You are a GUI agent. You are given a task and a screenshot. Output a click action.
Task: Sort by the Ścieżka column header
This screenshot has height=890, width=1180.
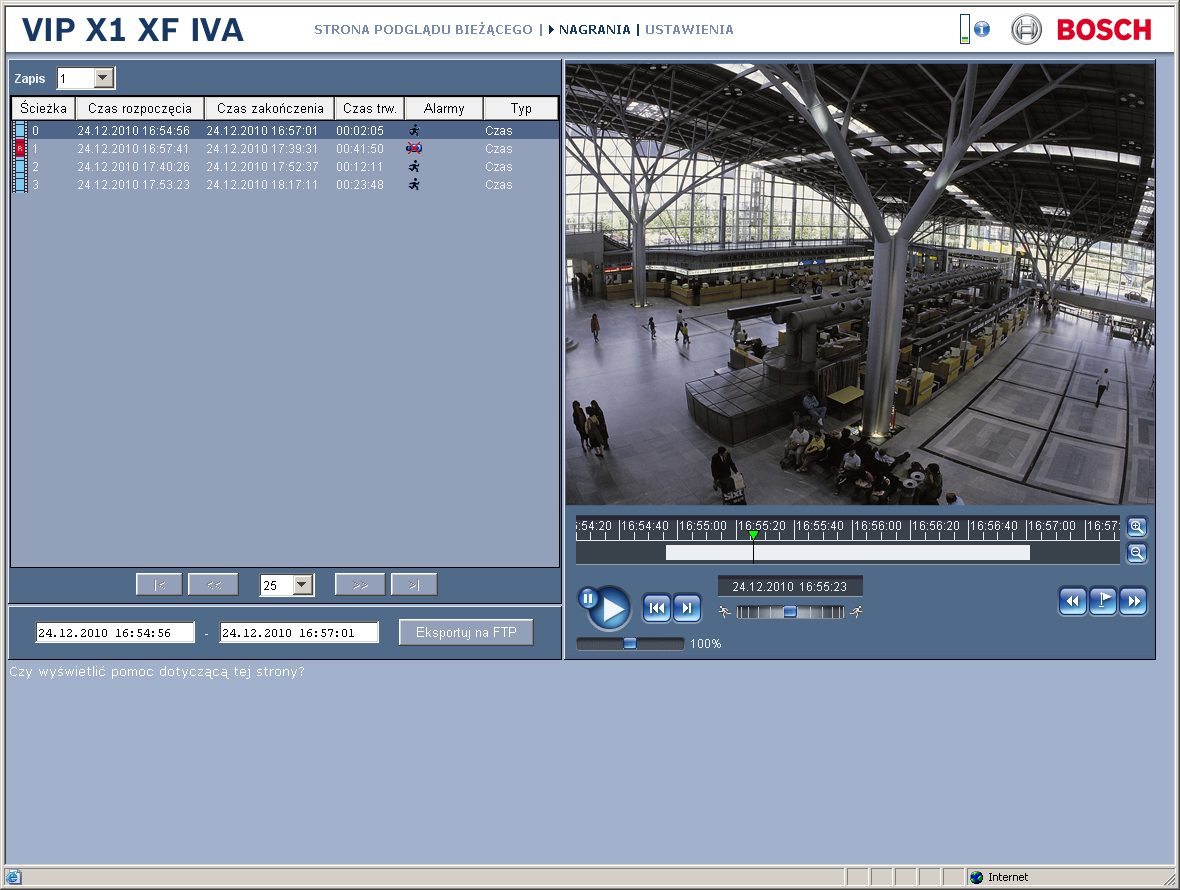(x=44, y=108)
